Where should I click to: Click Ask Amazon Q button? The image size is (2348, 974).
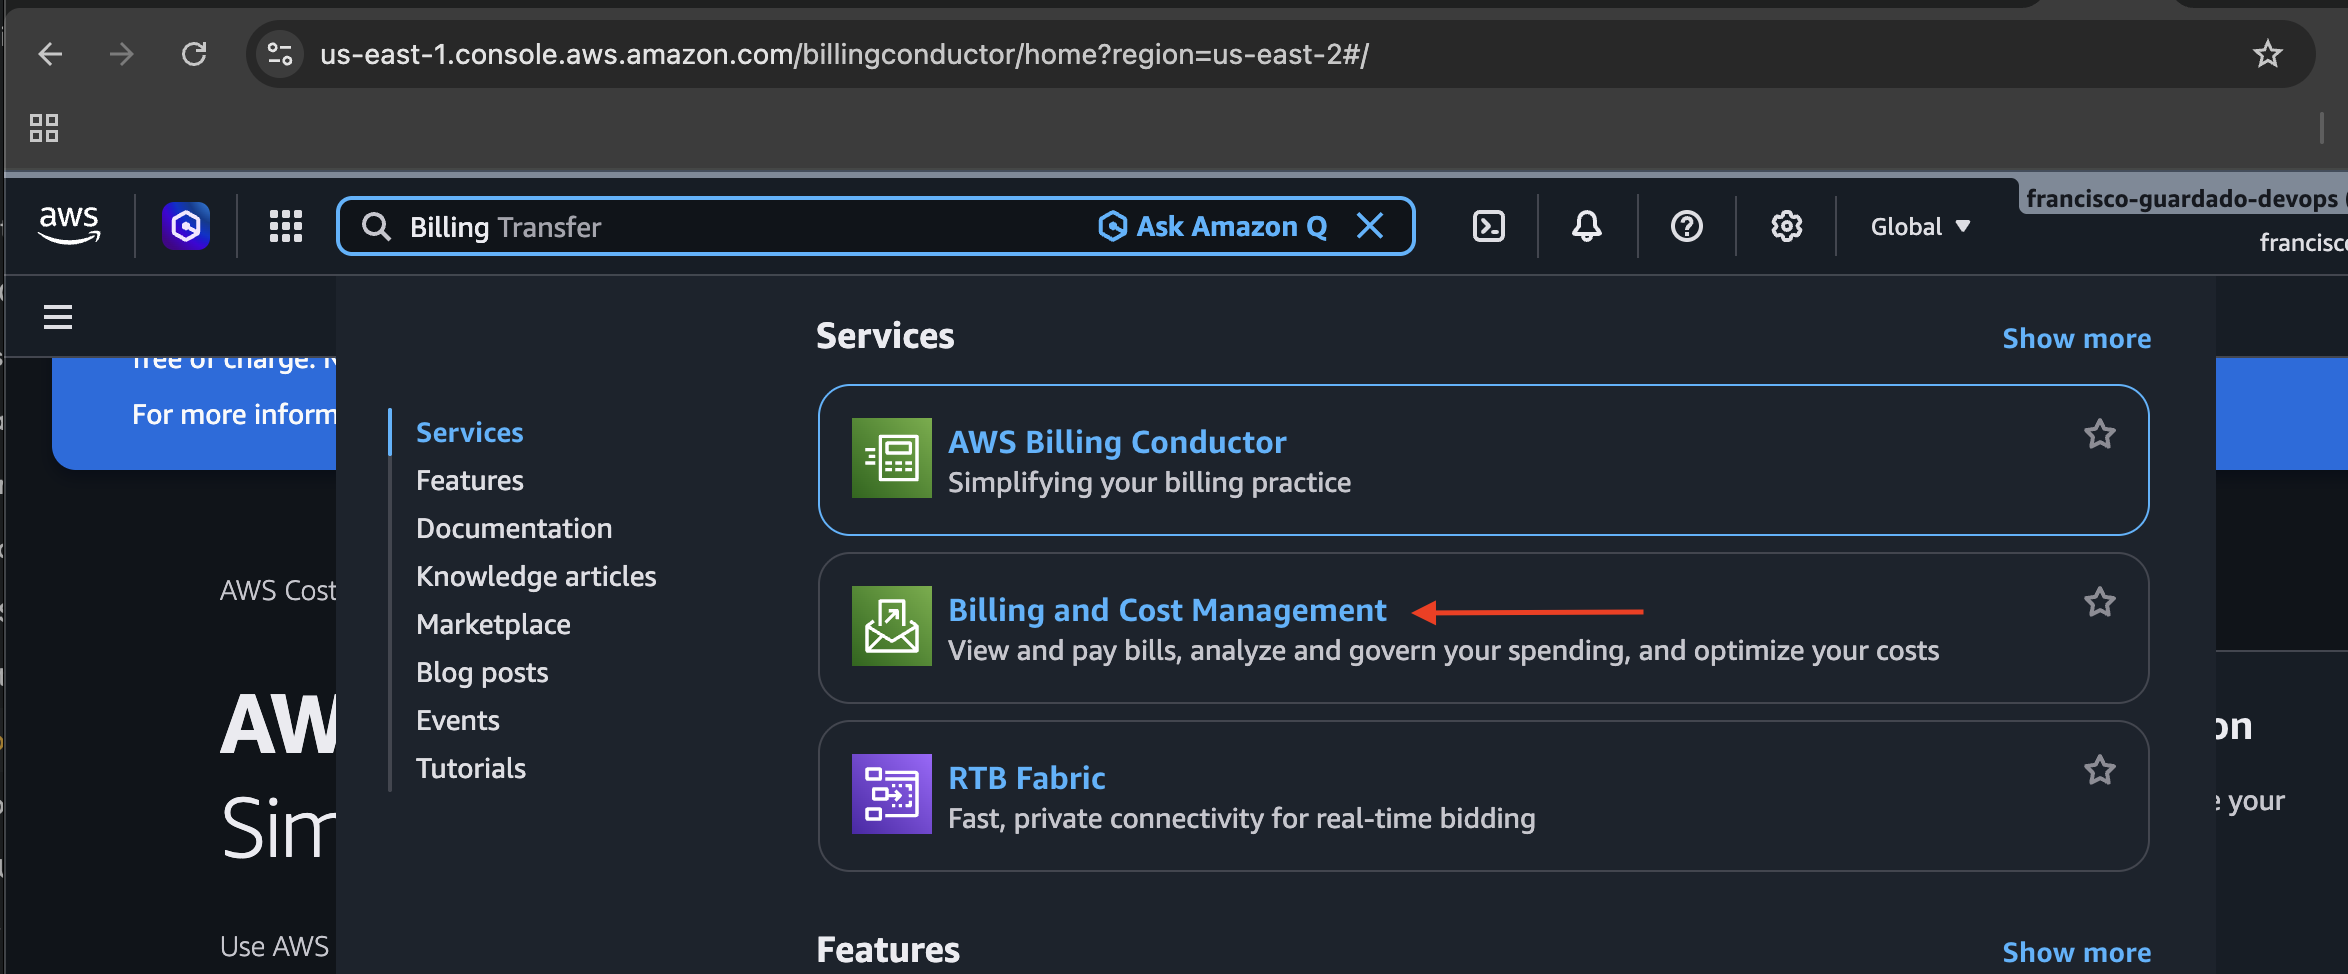(x=1213, y=226)
